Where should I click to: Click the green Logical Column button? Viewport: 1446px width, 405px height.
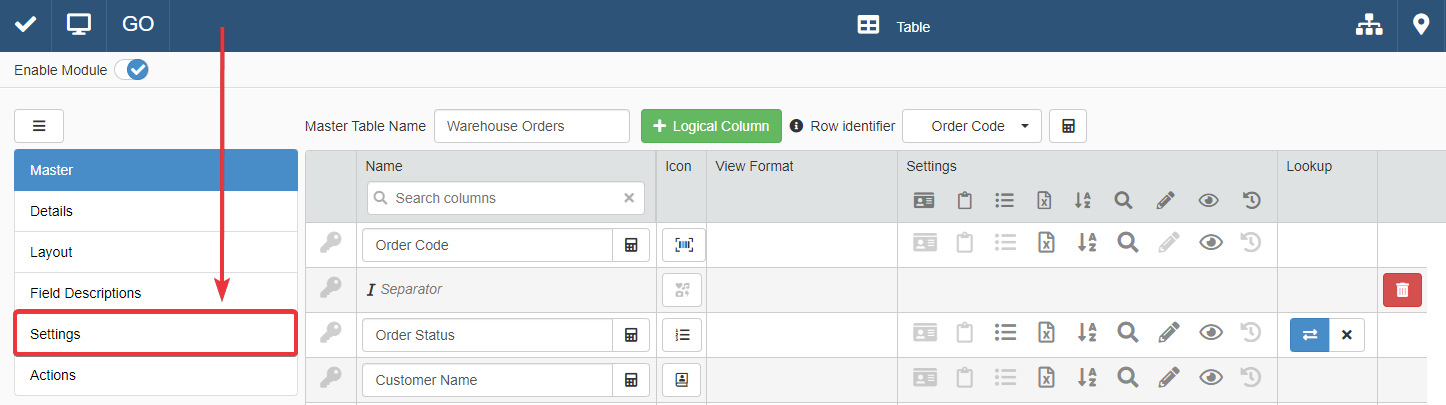(x=710, y=126)
